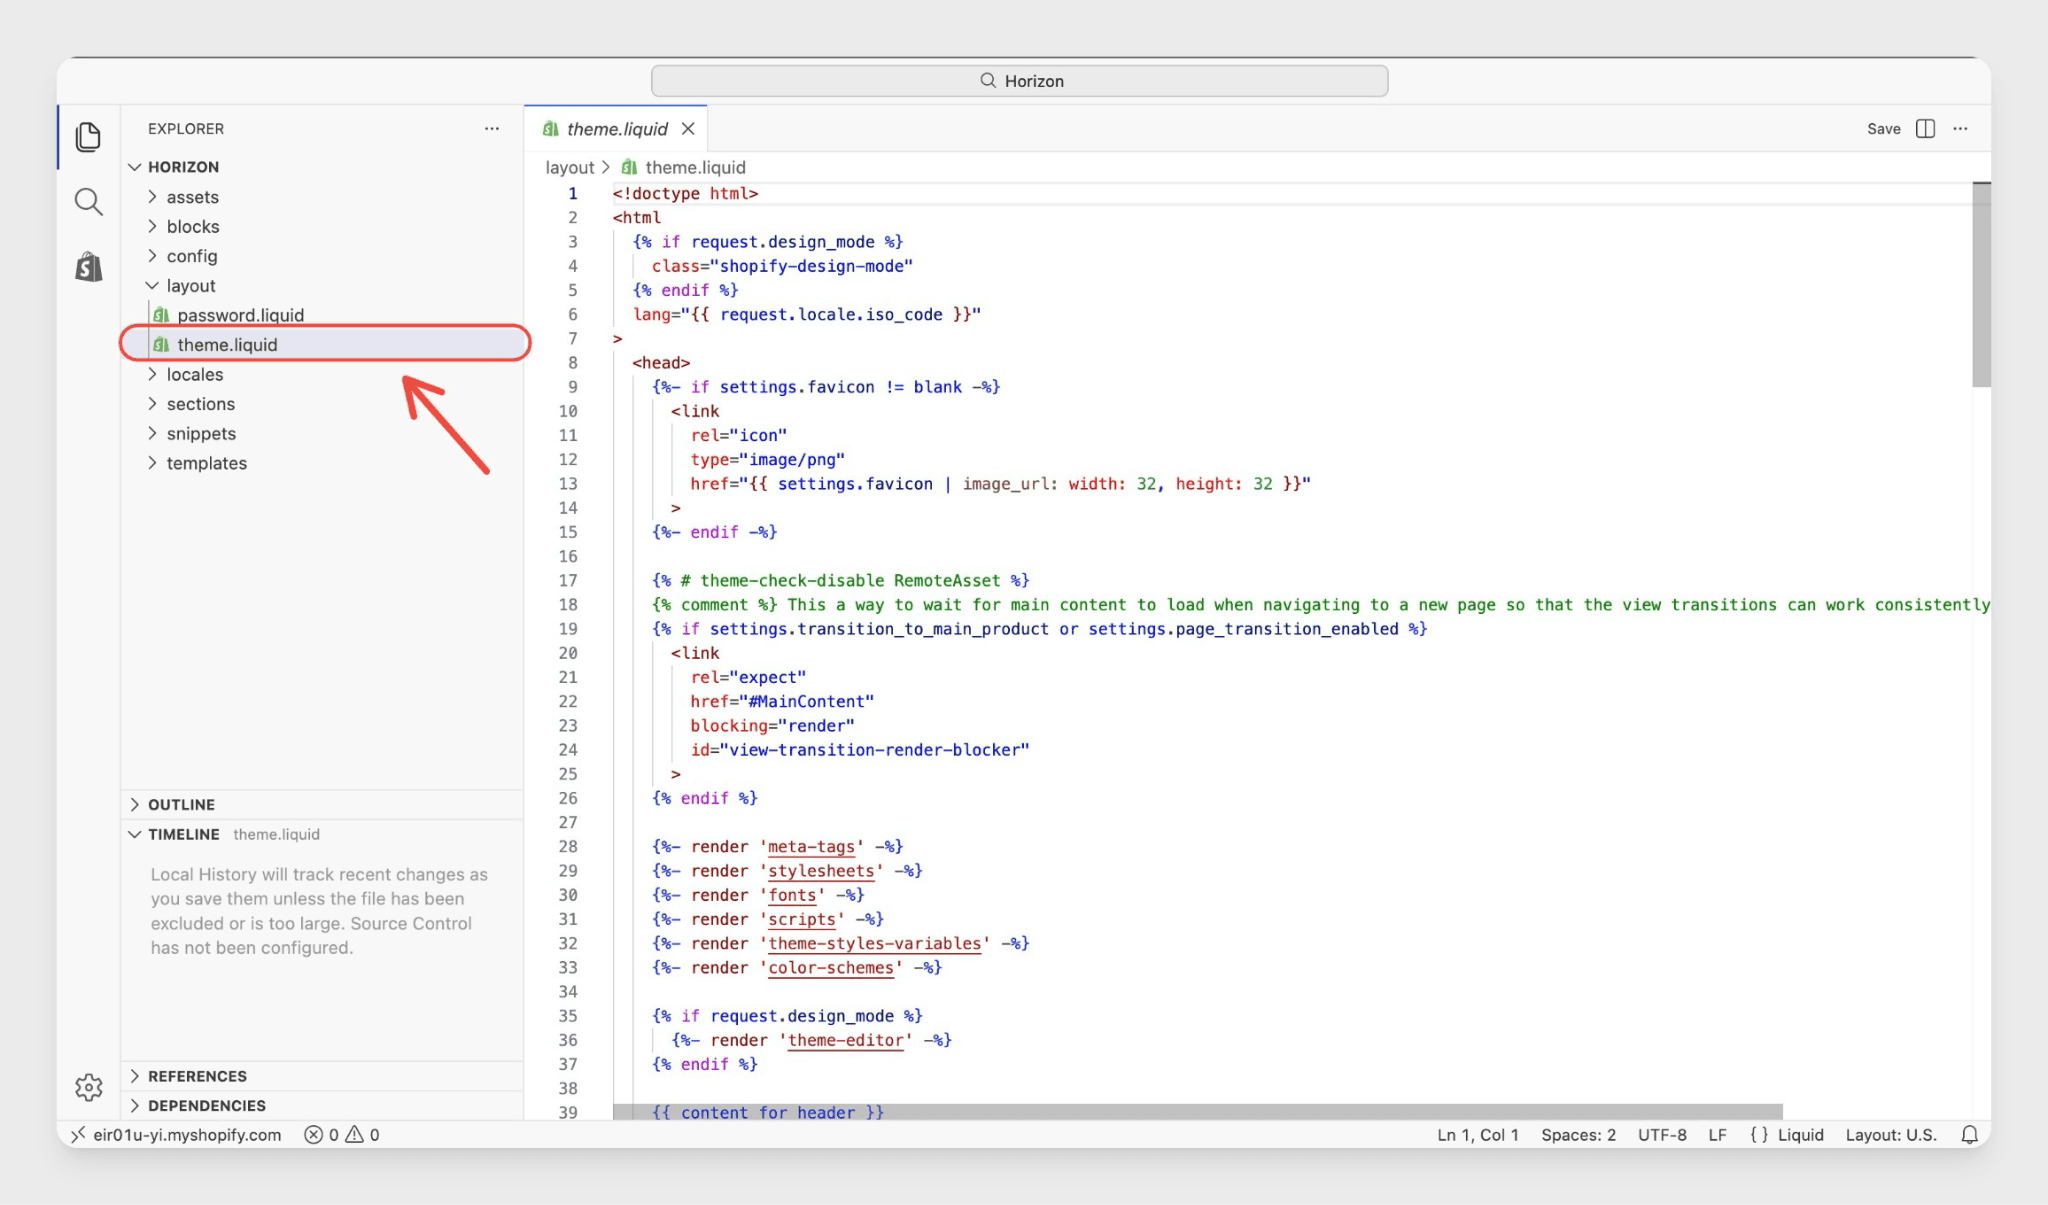Click the warnings triangle icon in status bar
Screen dimensions: 2048x1205
click(354, 1135)
